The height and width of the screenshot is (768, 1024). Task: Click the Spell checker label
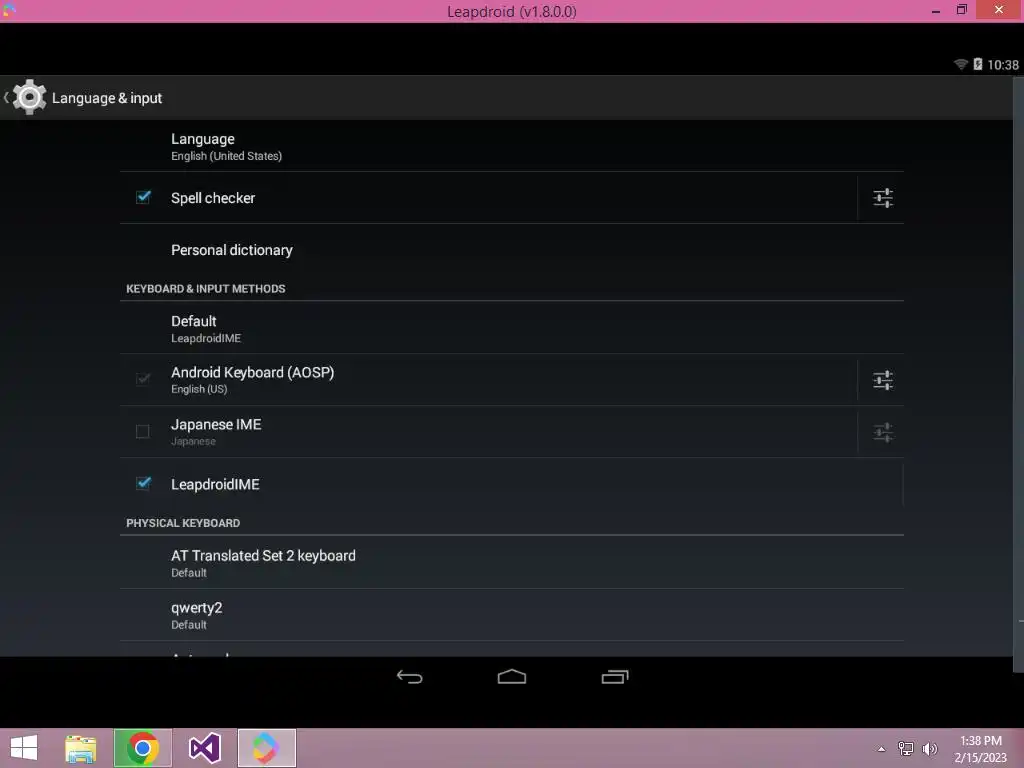[x=213, y=198]
